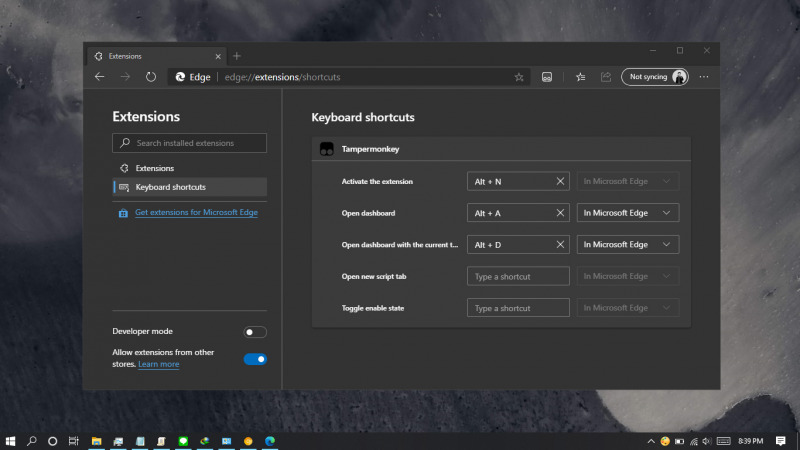The width and height of the screenshot is (800, 450).
Task: Click the Not syncing profile button
Action: pyautogui.click(x=655, y=77)
